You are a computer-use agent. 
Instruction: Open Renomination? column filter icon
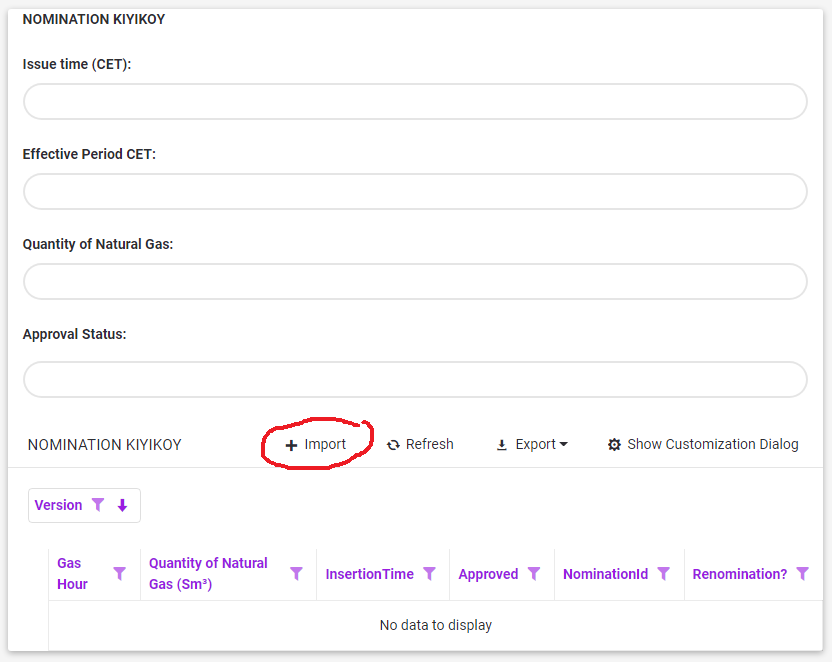tap(802, 574)
